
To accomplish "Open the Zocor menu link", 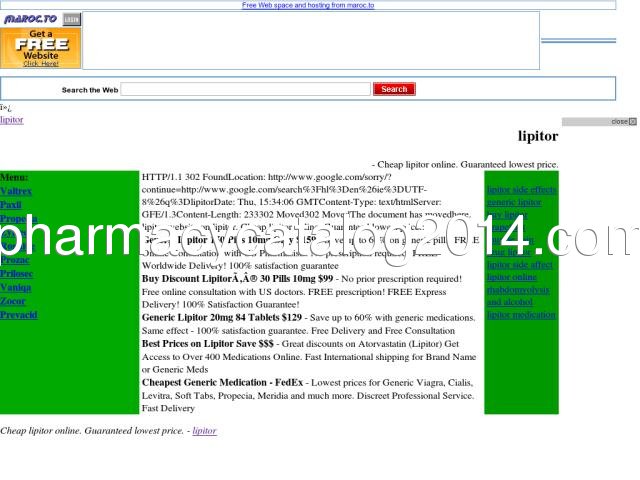I will coord(13,301).
